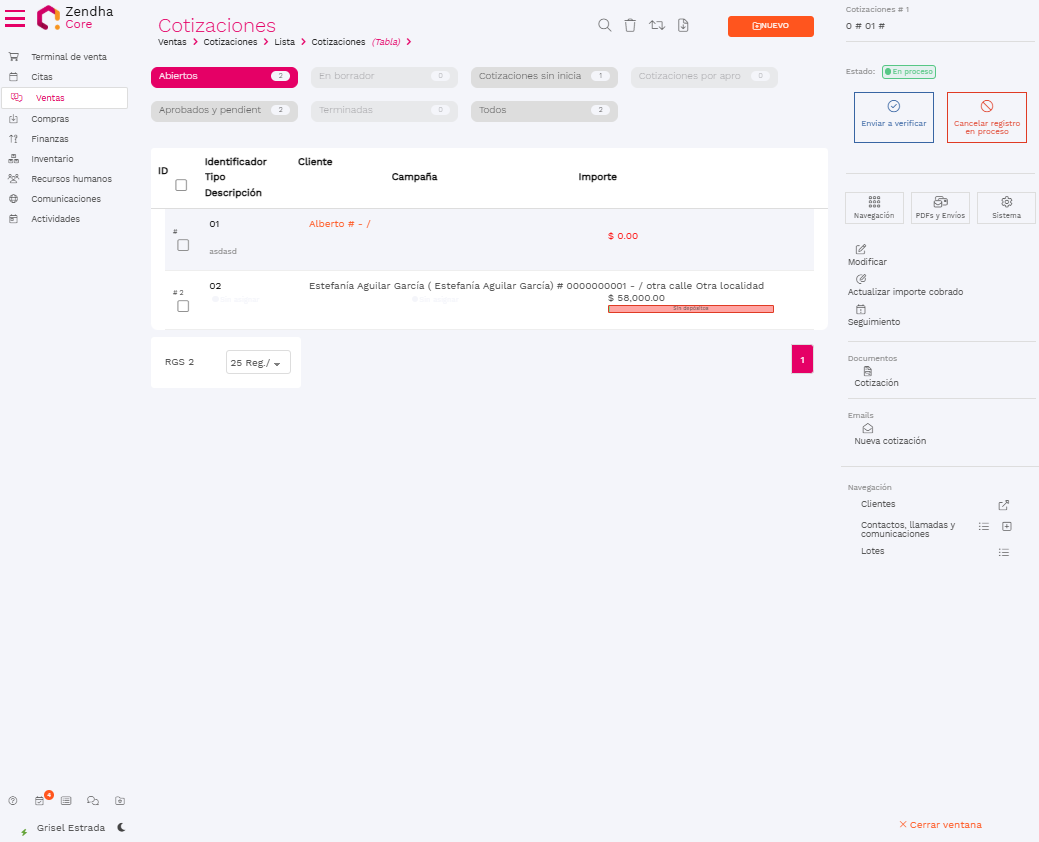Viewport: 1039px width, 842px height.
Task: Open the 25 Reg. page size dropdown
Action: (258, 363)
